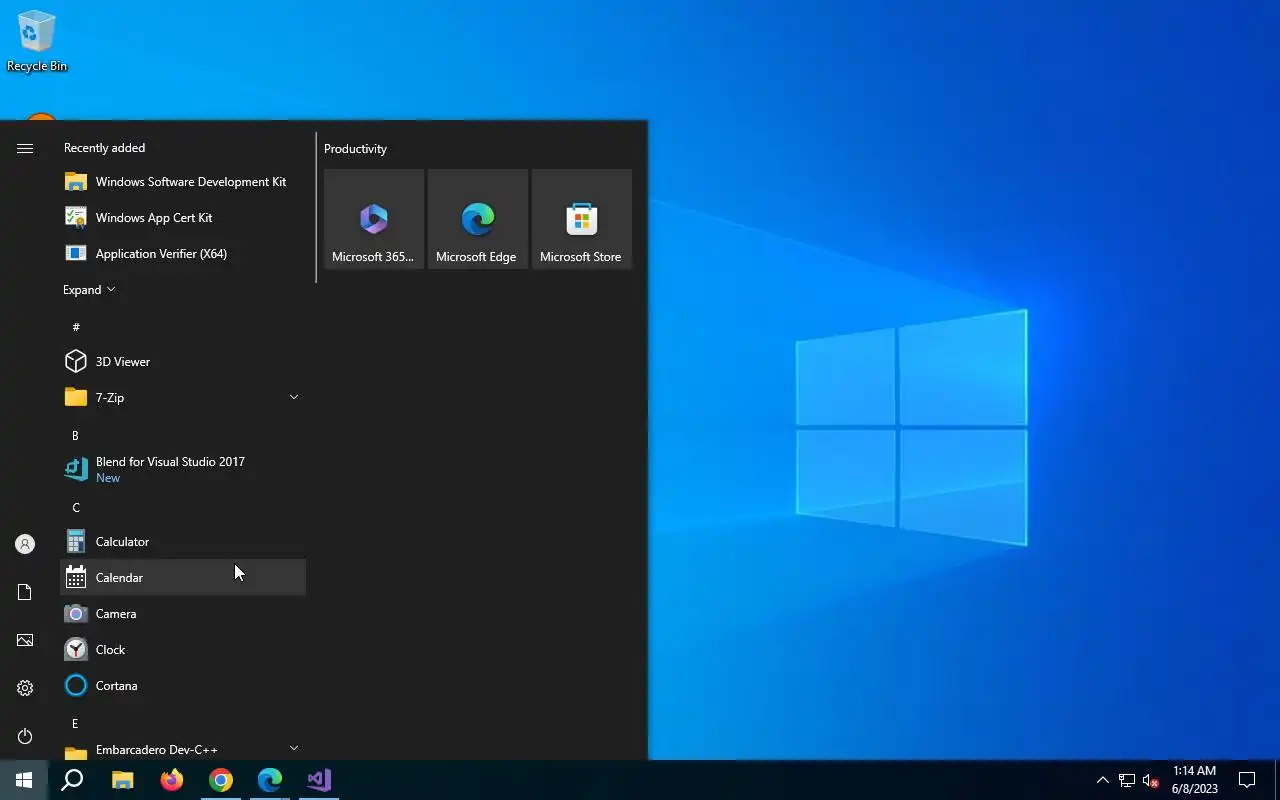Open user account icon in Start sidebar
The height and width of the screenshot is (800, 1280).
coord(25,544)
